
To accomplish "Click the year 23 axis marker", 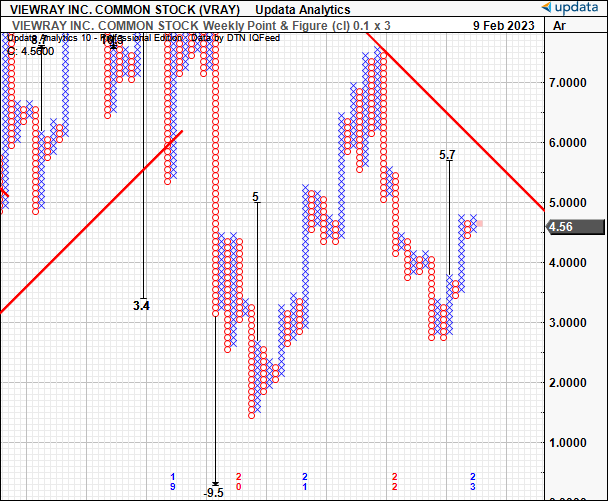I will (473, 481).
